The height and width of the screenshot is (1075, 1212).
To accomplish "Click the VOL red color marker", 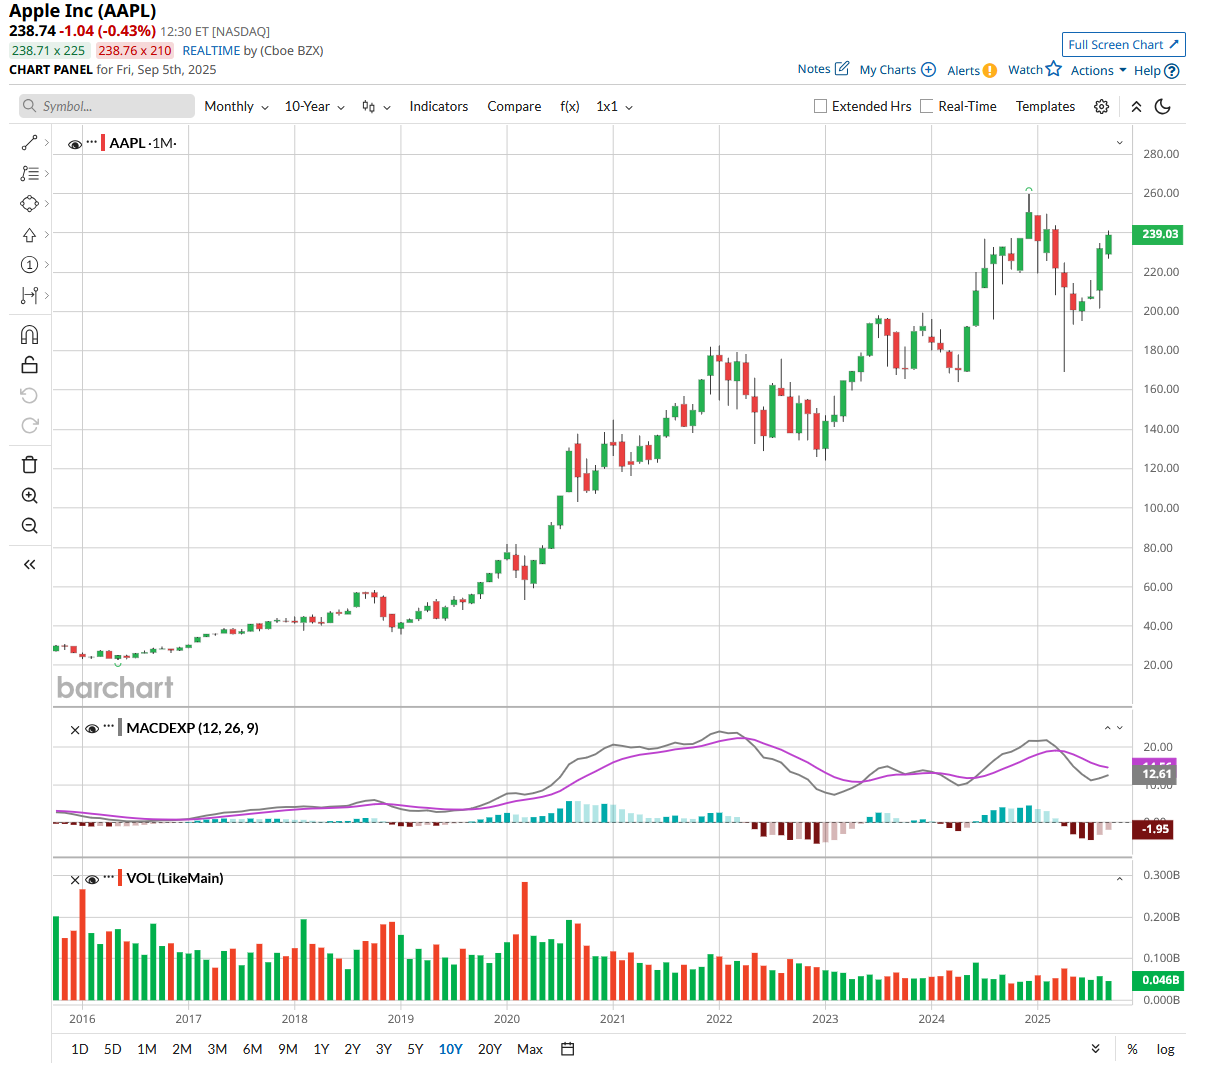I will tap(120, 878).
